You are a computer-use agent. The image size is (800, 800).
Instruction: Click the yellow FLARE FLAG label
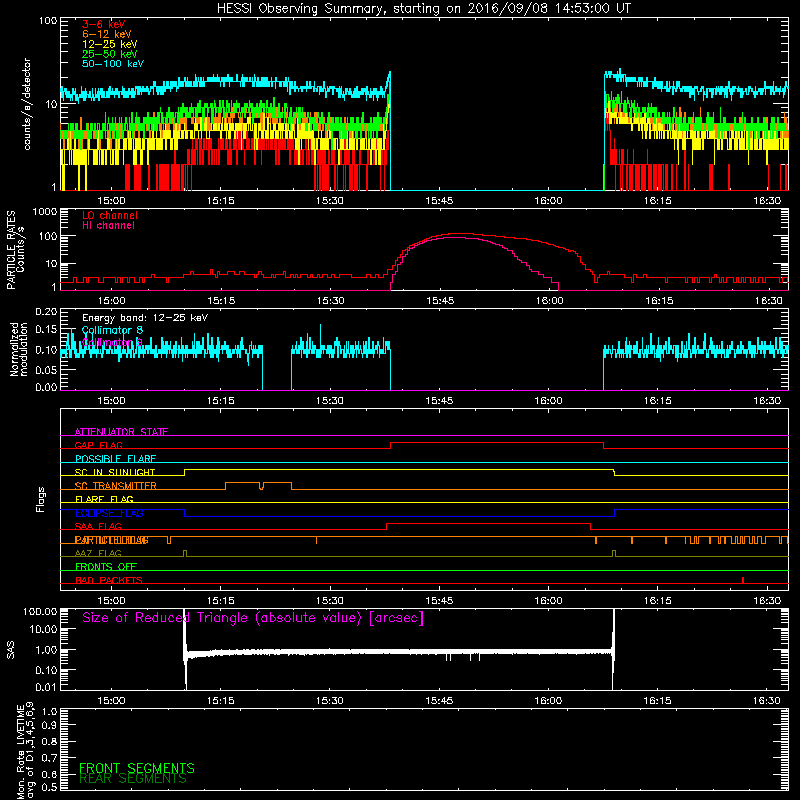pos(104,499)
